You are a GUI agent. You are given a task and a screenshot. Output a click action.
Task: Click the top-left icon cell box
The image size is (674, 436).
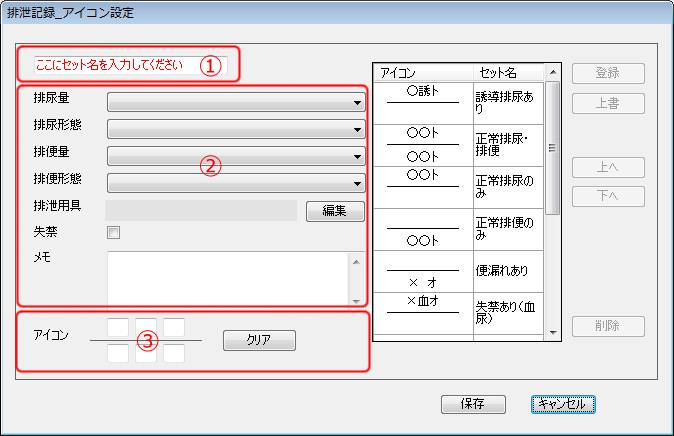click(x=117, y=327)
